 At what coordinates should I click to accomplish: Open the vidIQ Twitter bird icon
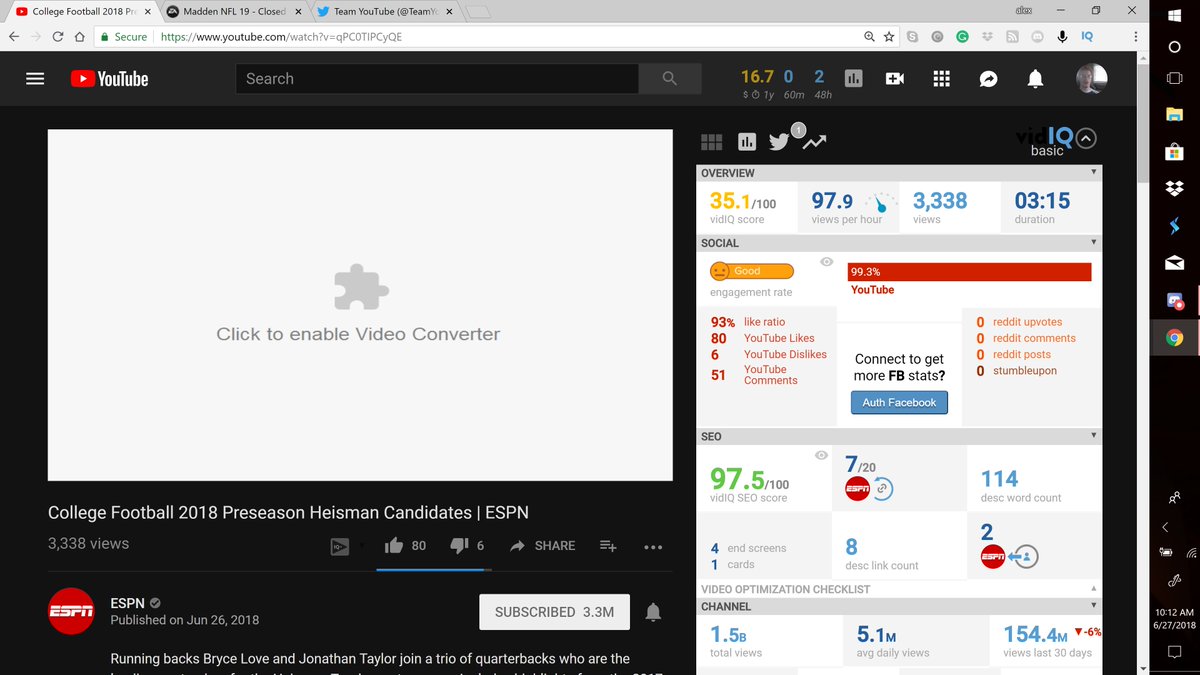[779, 142]
